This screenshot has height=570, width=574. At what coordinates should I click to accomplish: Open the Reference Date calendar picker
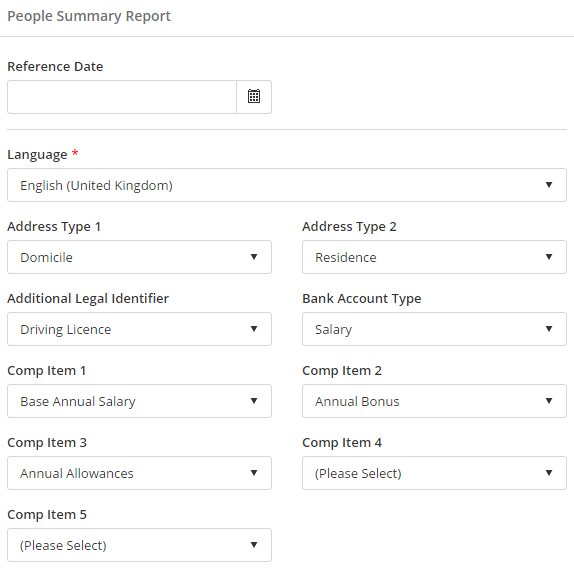coord(254,97)
